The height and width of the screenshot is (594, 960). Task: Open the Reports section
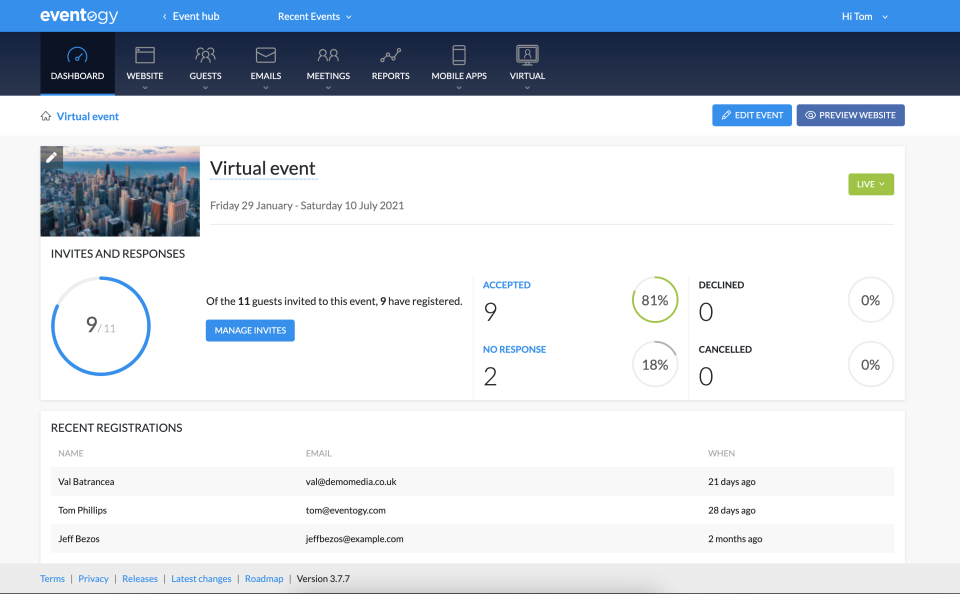pyautogui.click(x=390, y=63)
